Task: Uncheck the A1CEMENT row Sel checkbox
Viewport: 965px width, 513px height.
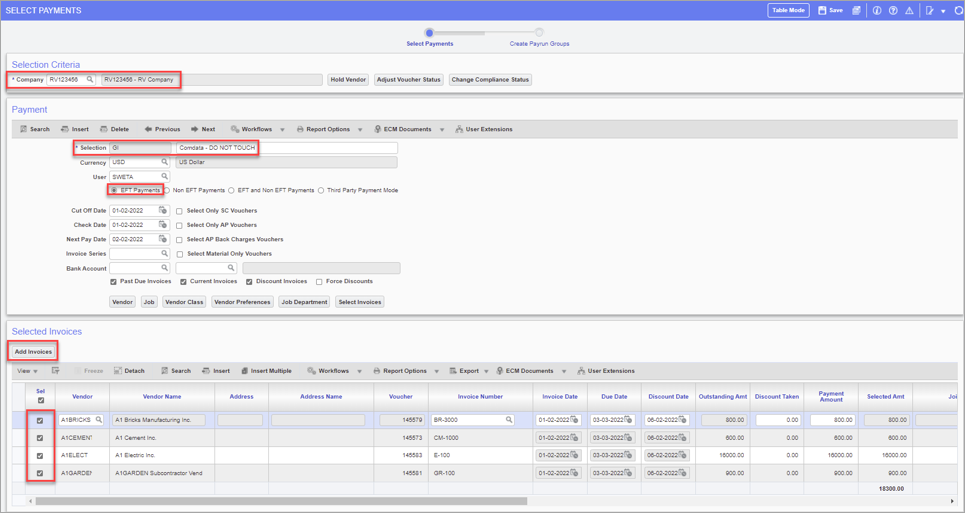Action: click(x=40, y=438)
